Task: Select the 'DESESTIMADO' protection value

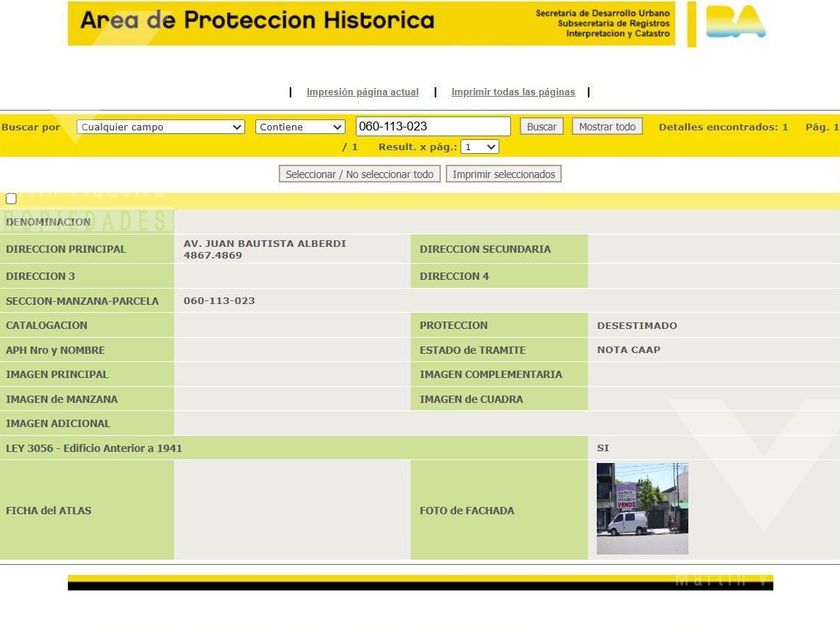Action: coord(637,325)
